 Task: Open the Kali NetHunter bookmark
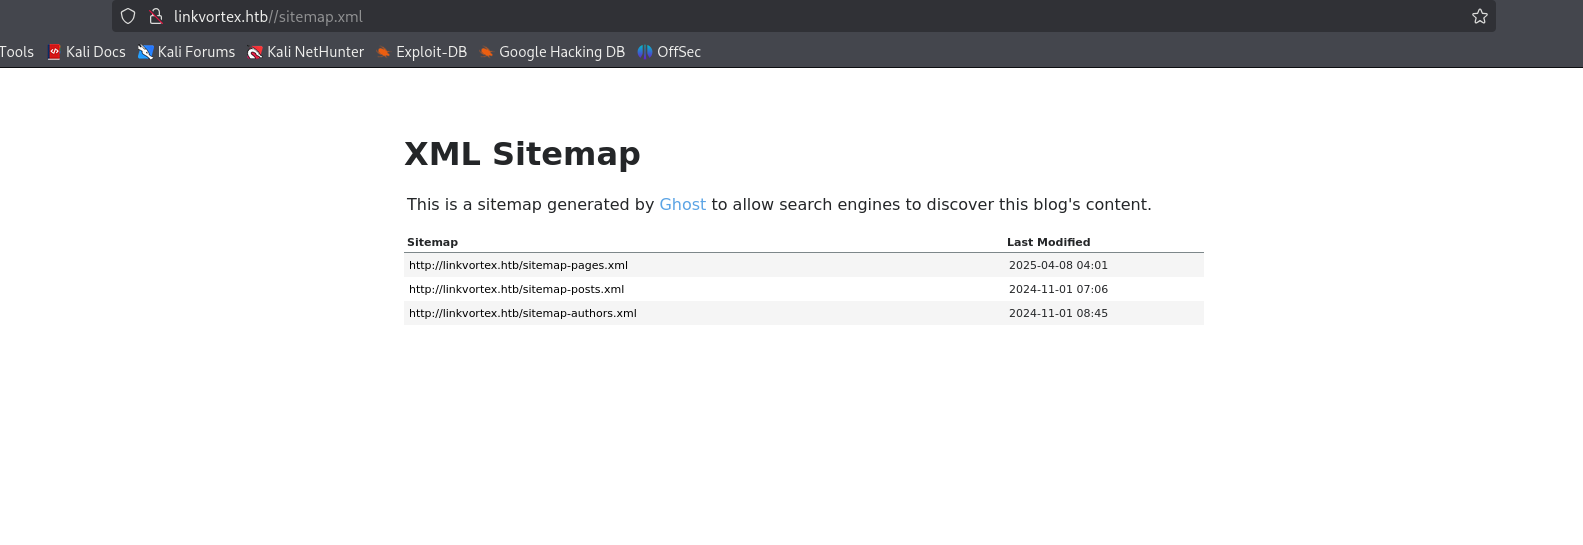306,52
